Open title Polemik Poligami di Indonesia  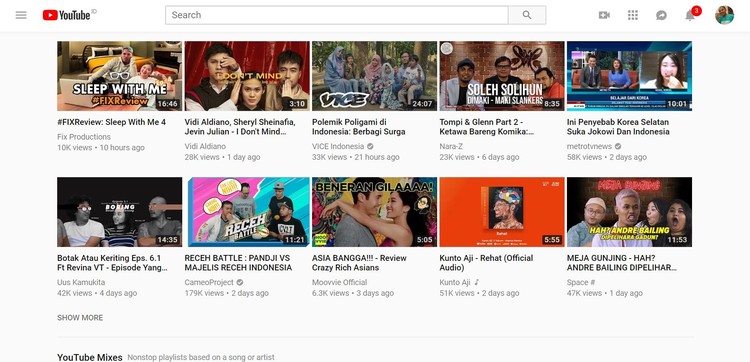[359, 127]
